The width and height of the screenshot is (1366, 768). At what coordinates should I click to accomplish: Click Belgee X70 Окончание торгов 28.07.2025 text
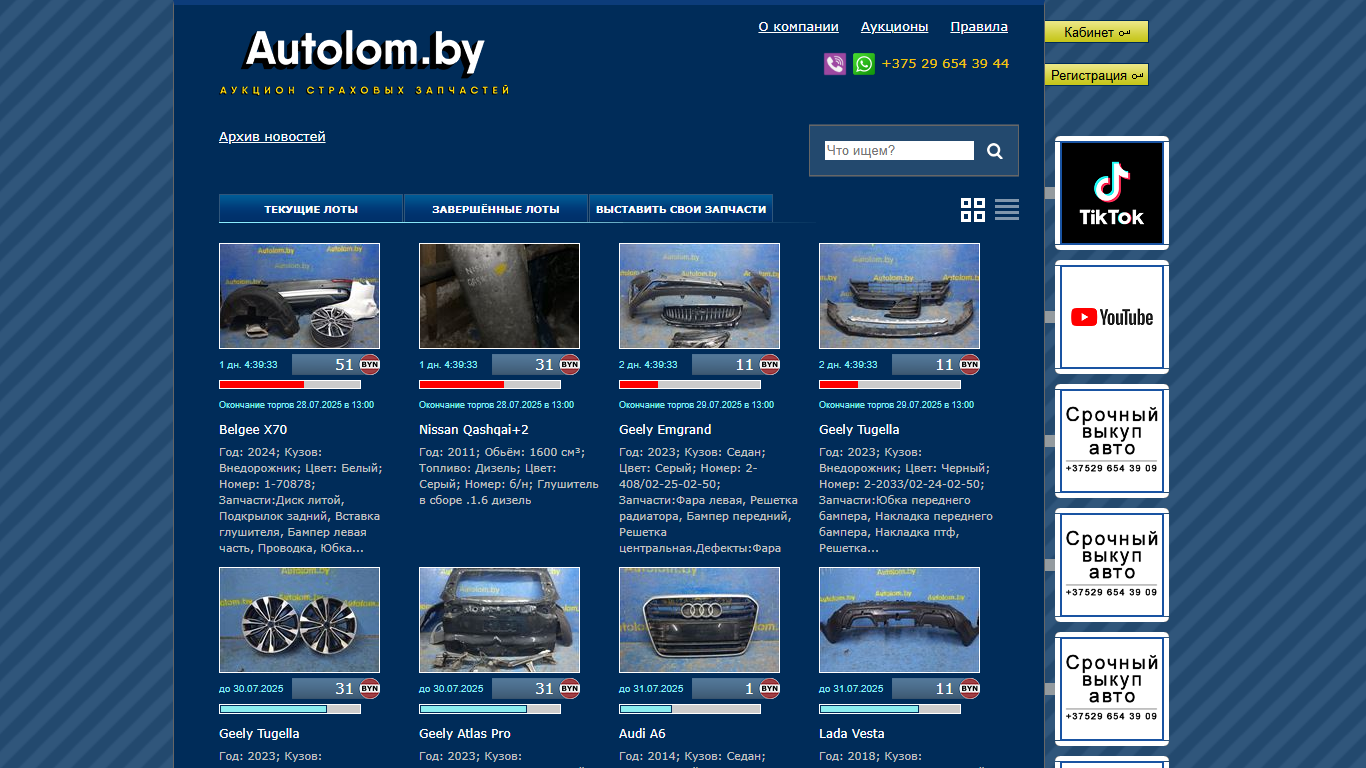(296, 405)
